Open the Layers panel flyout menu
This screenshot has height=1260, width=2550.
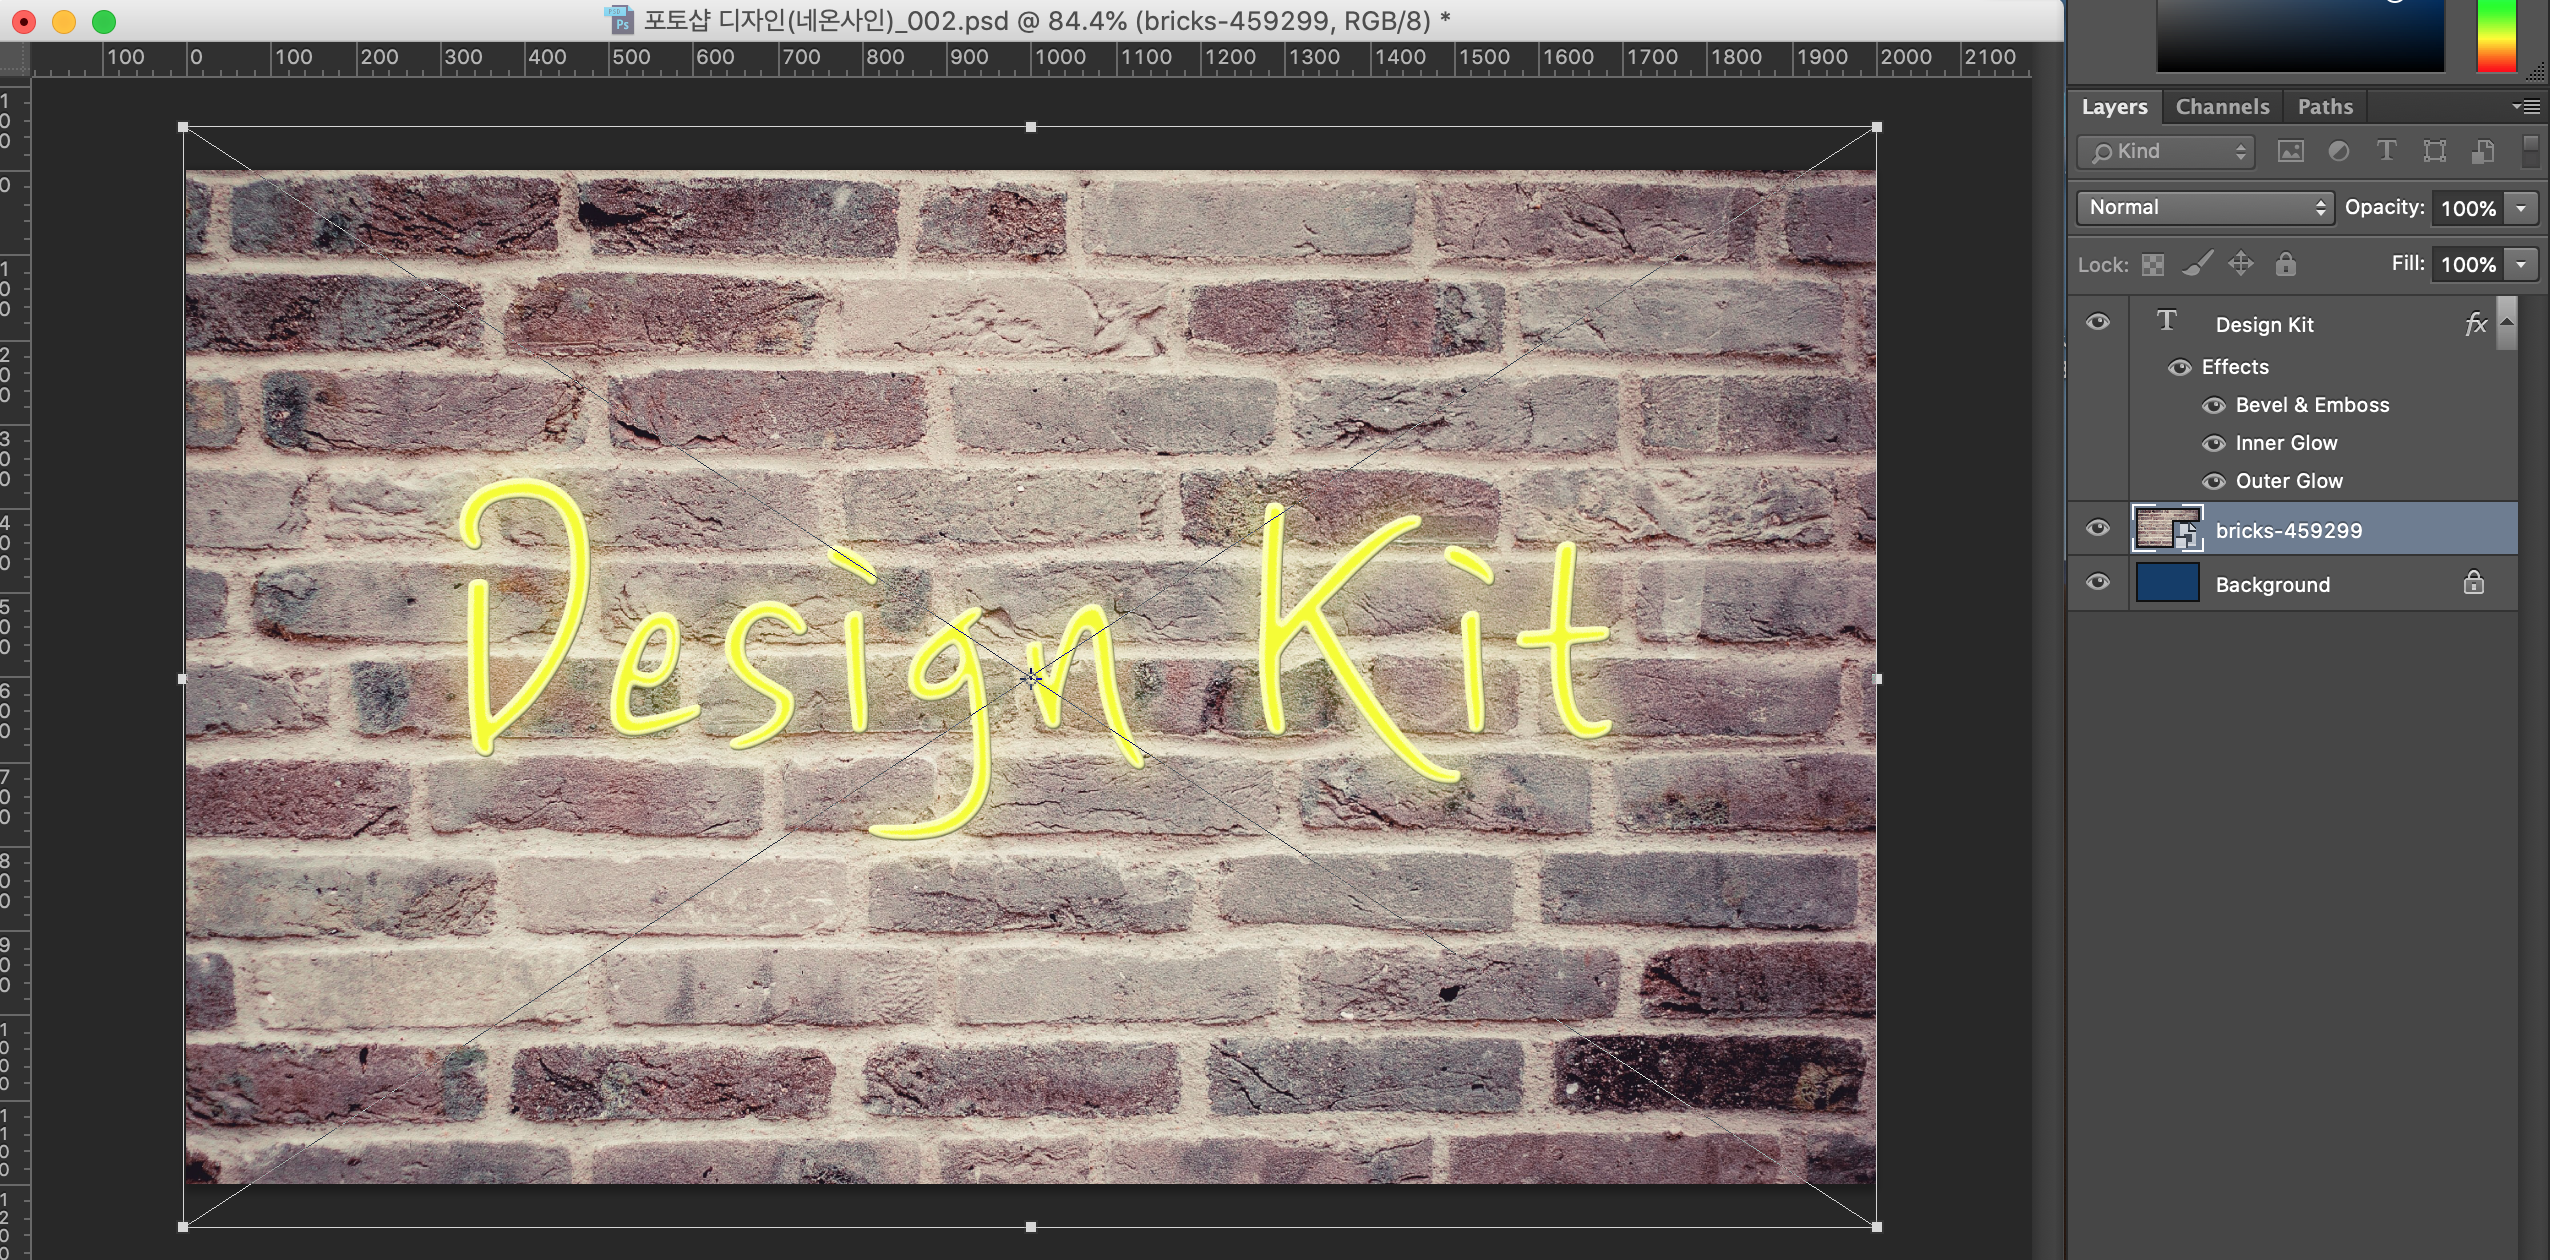(2526, 106)
